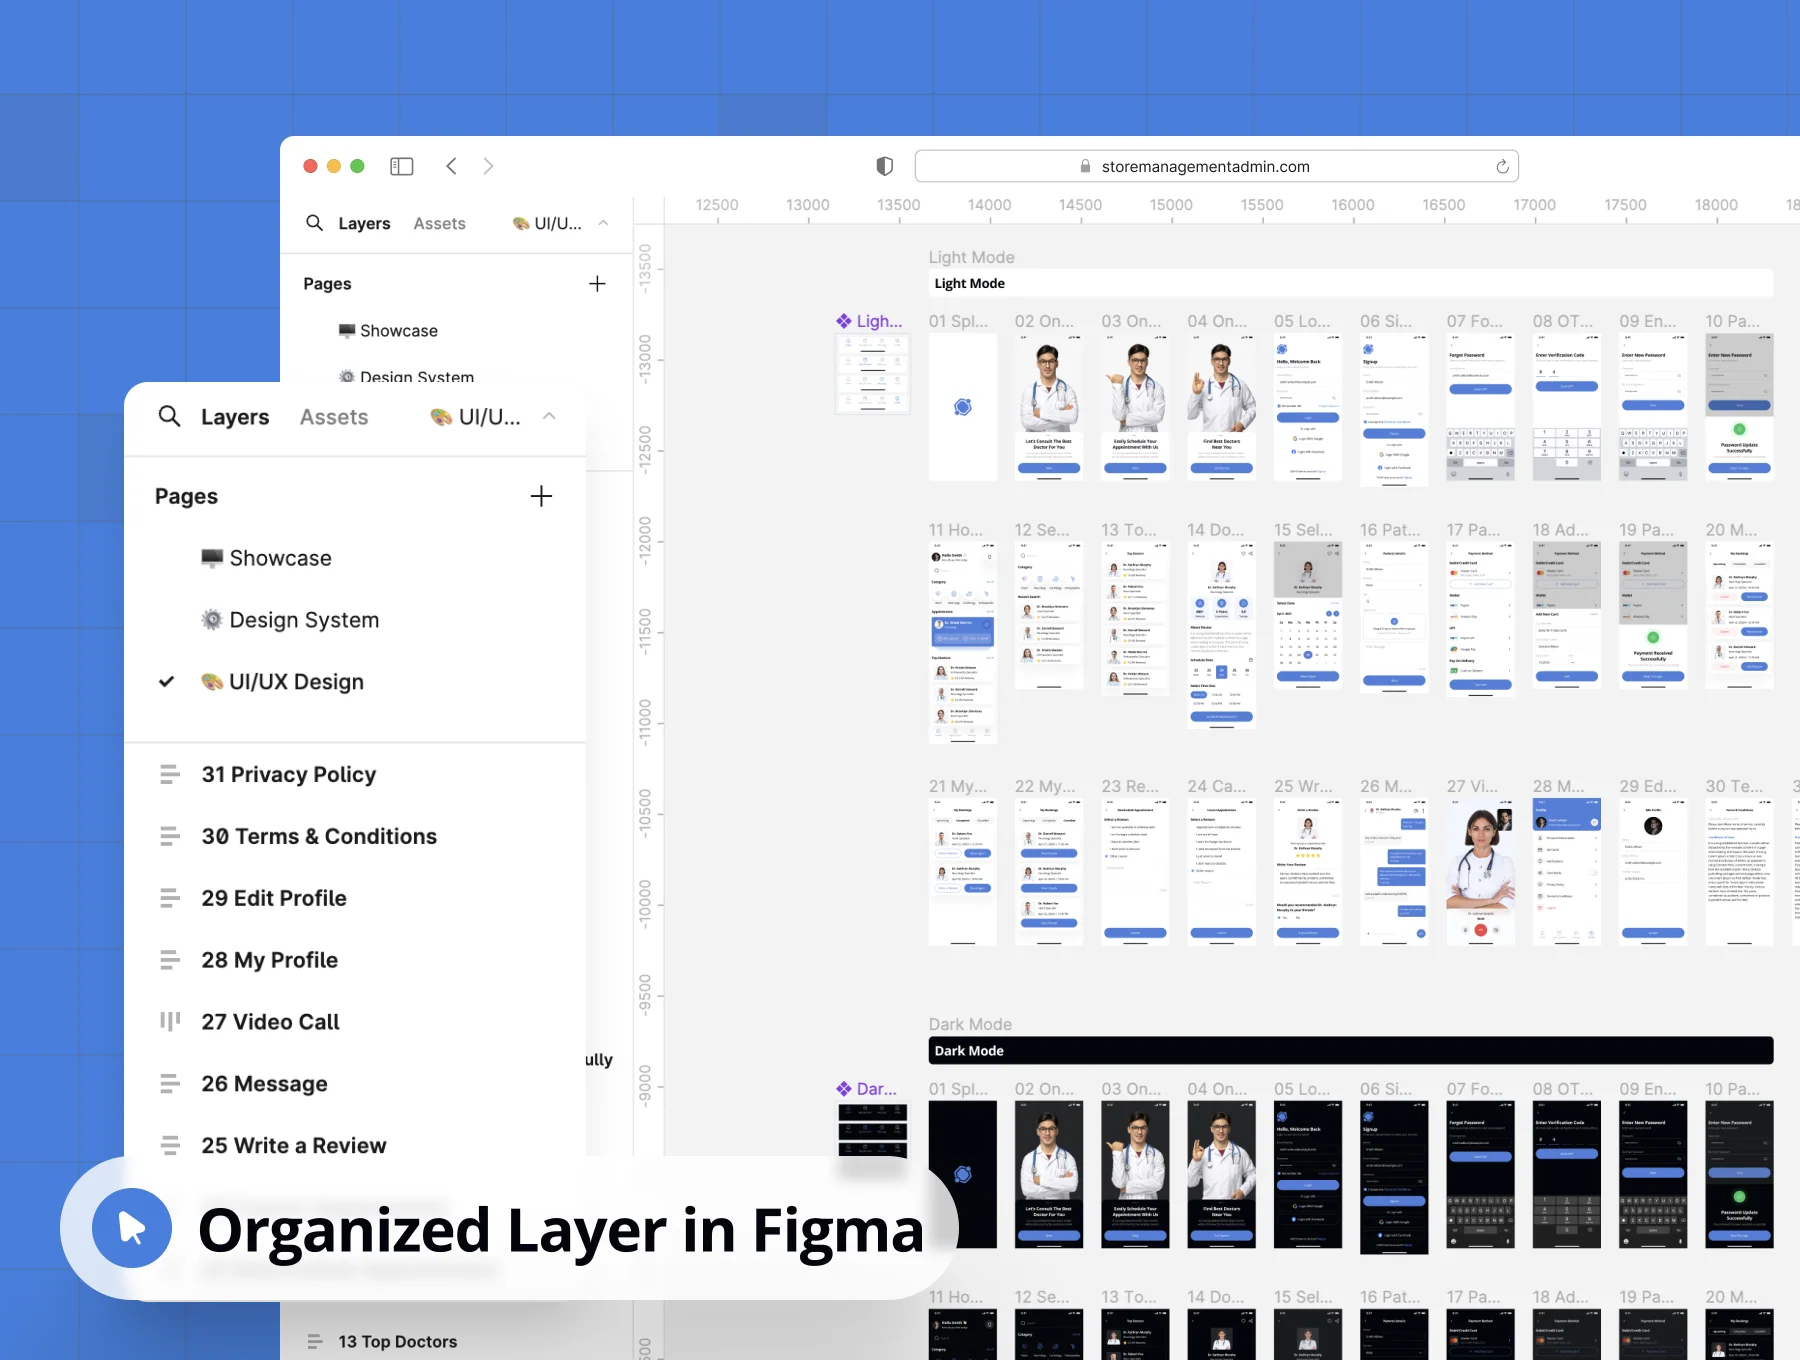Toggle the sidebar icon in the browser toolbar
The image size is (1800, 1360).
(x=402, y=166)
